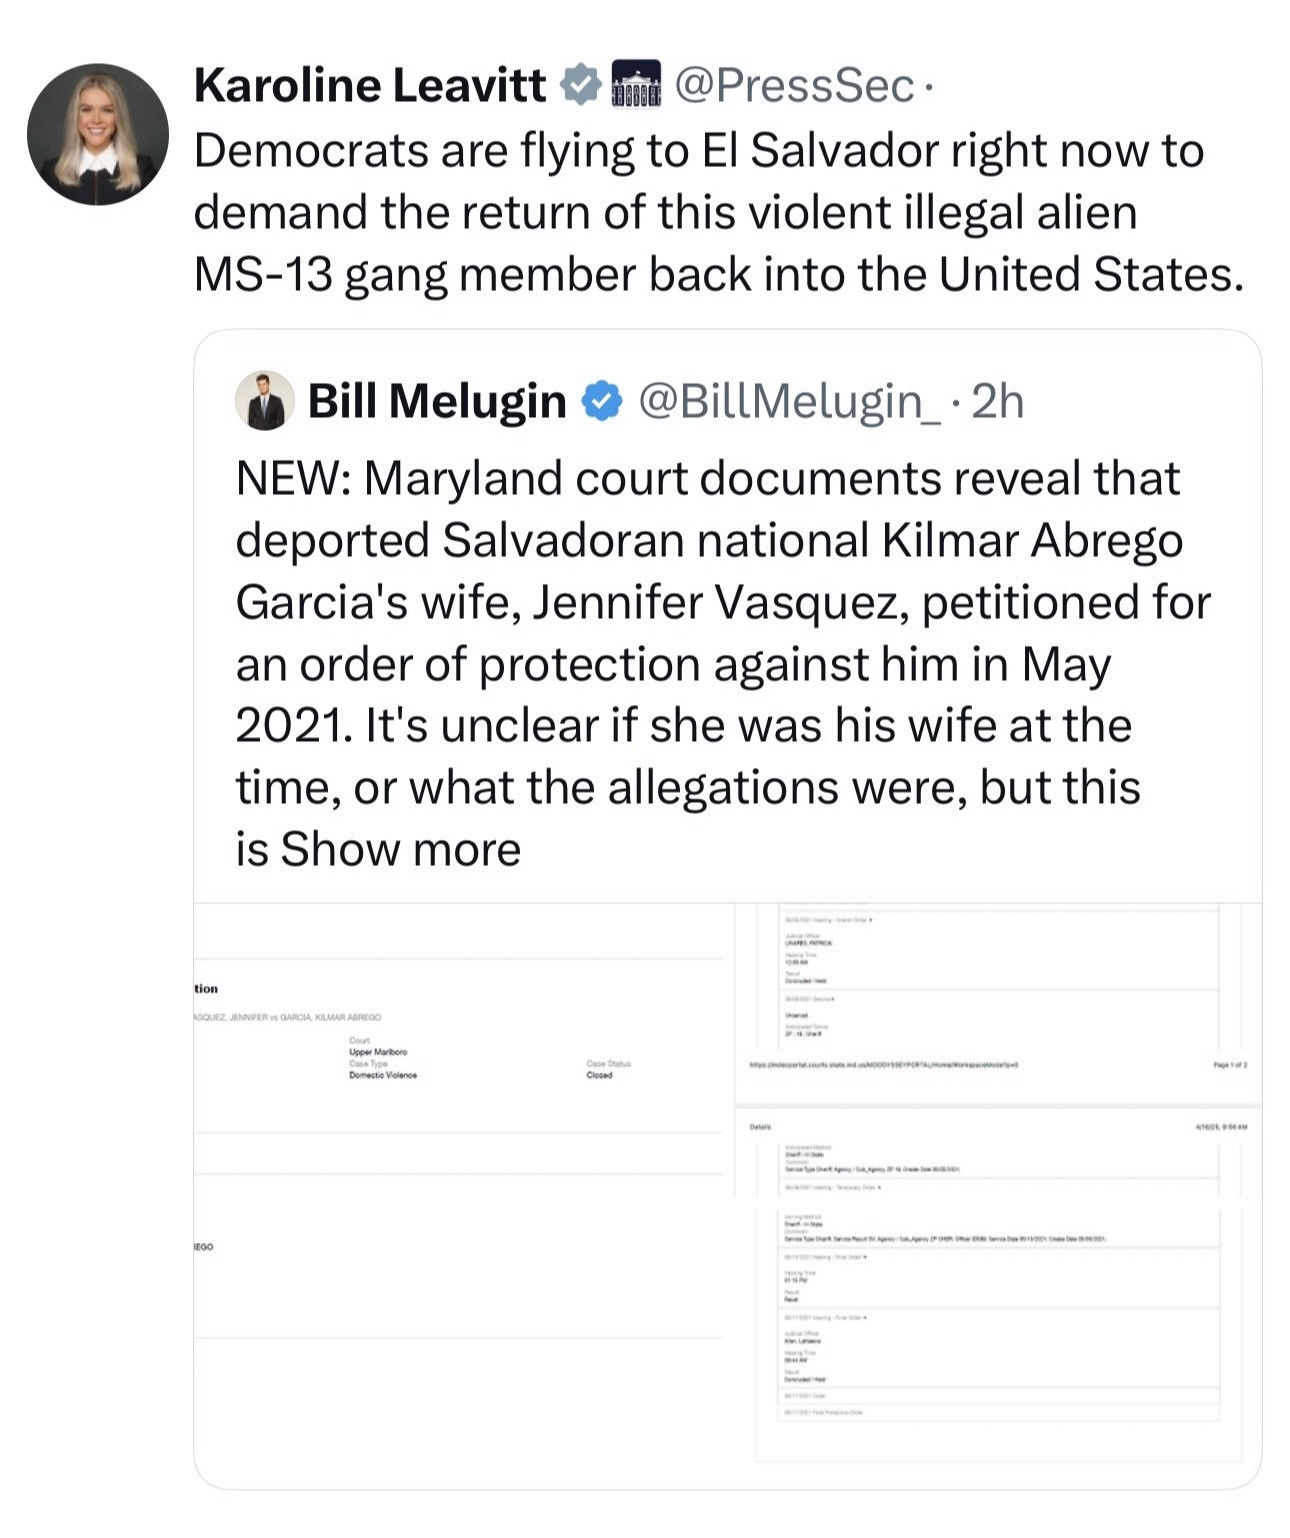Click the 2h timestamp on quoted tweet
Screen dimensions: 1290x1538
coord(998,402)
